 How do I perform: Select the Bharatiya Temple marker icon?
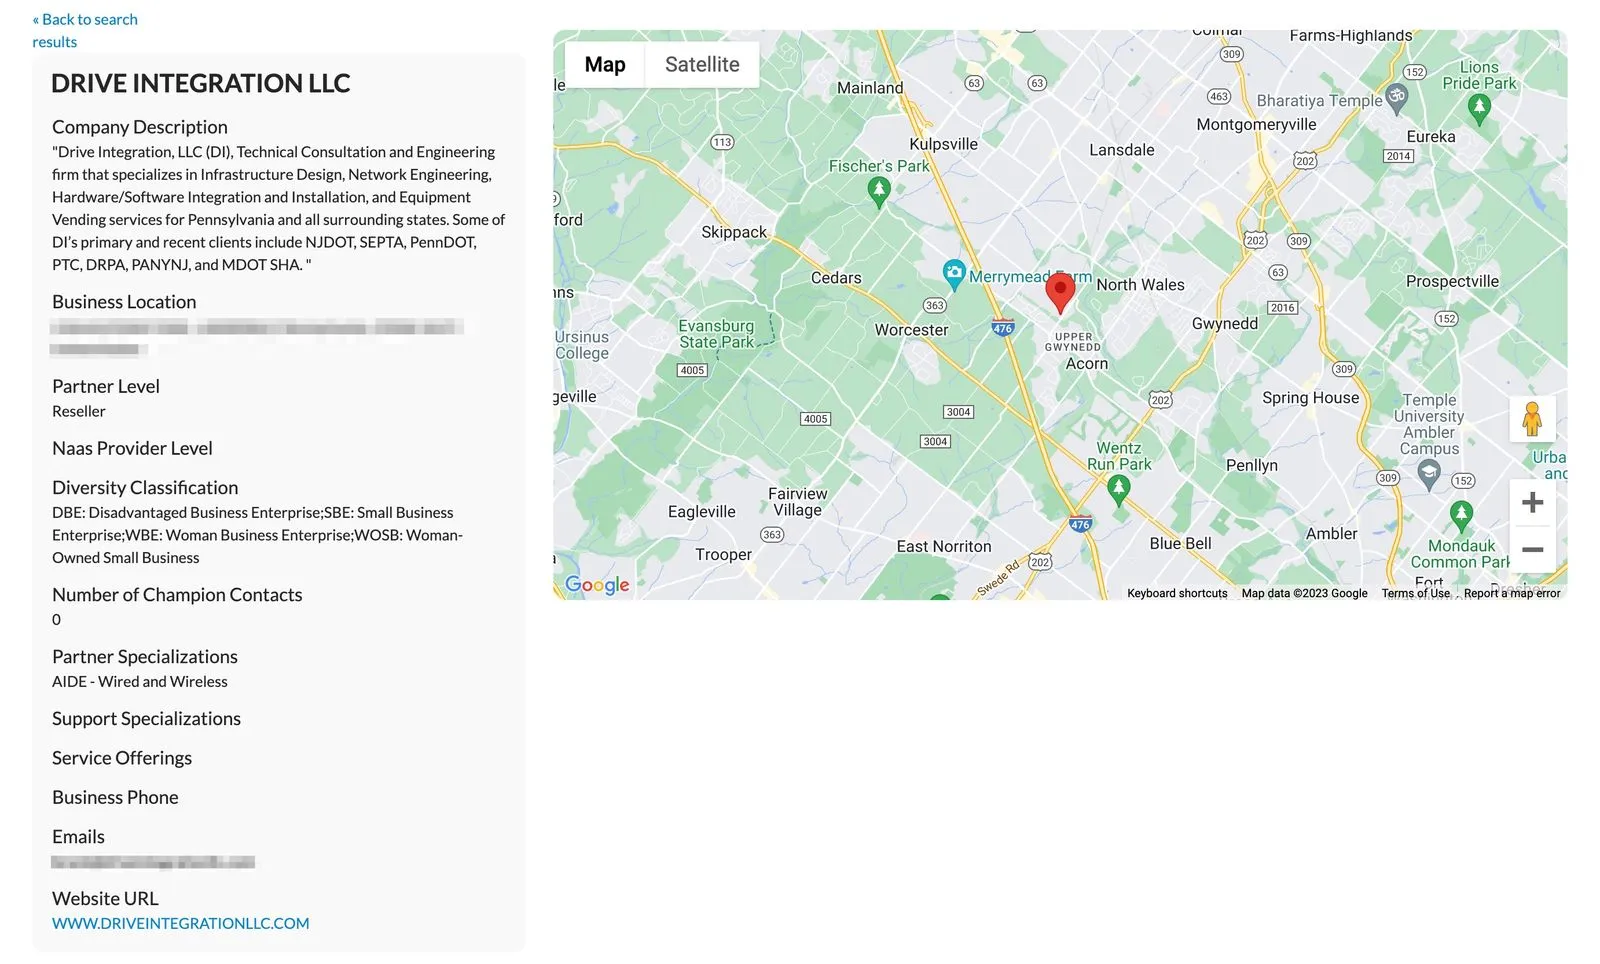point(1397,97)
